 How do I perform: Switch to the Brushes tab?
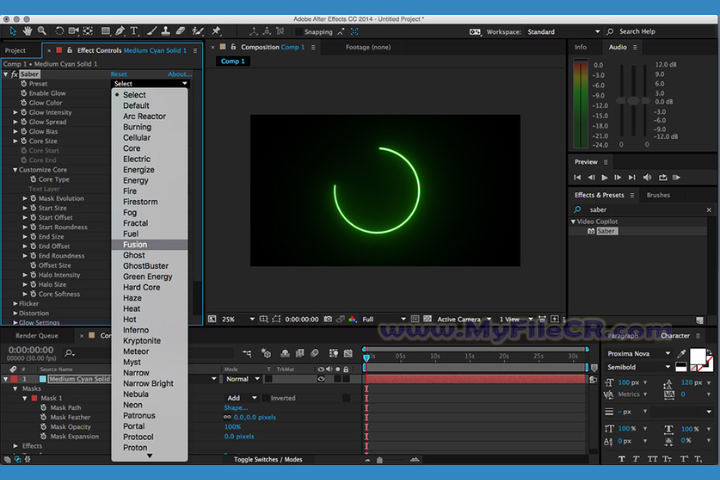point(658,195)
